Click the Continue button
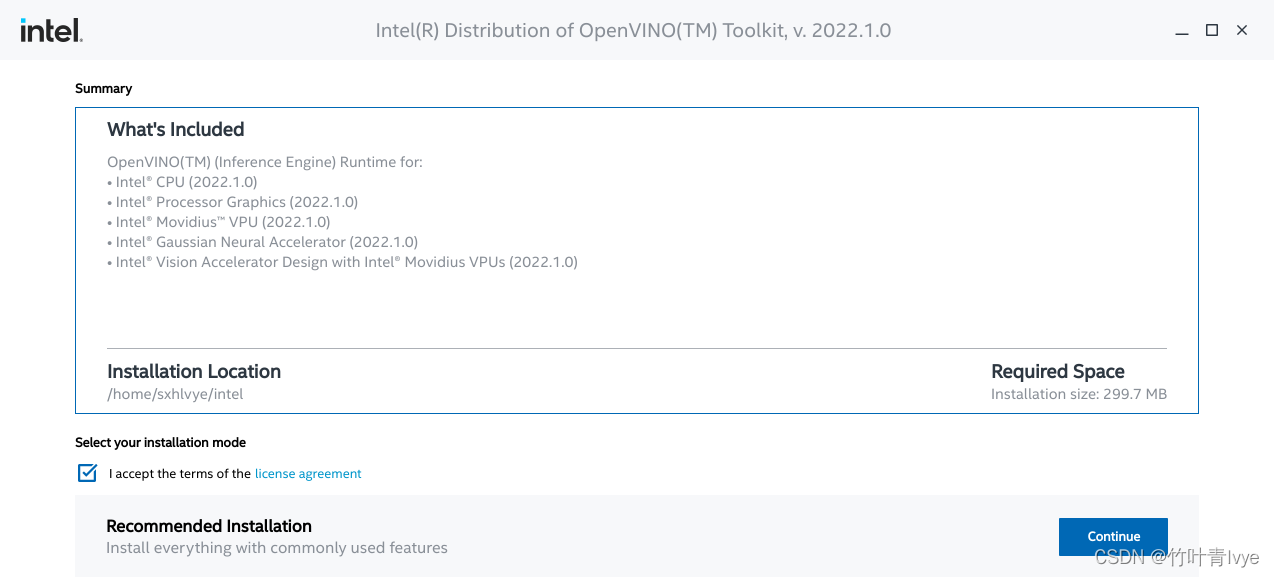 tap(1113, 537)
